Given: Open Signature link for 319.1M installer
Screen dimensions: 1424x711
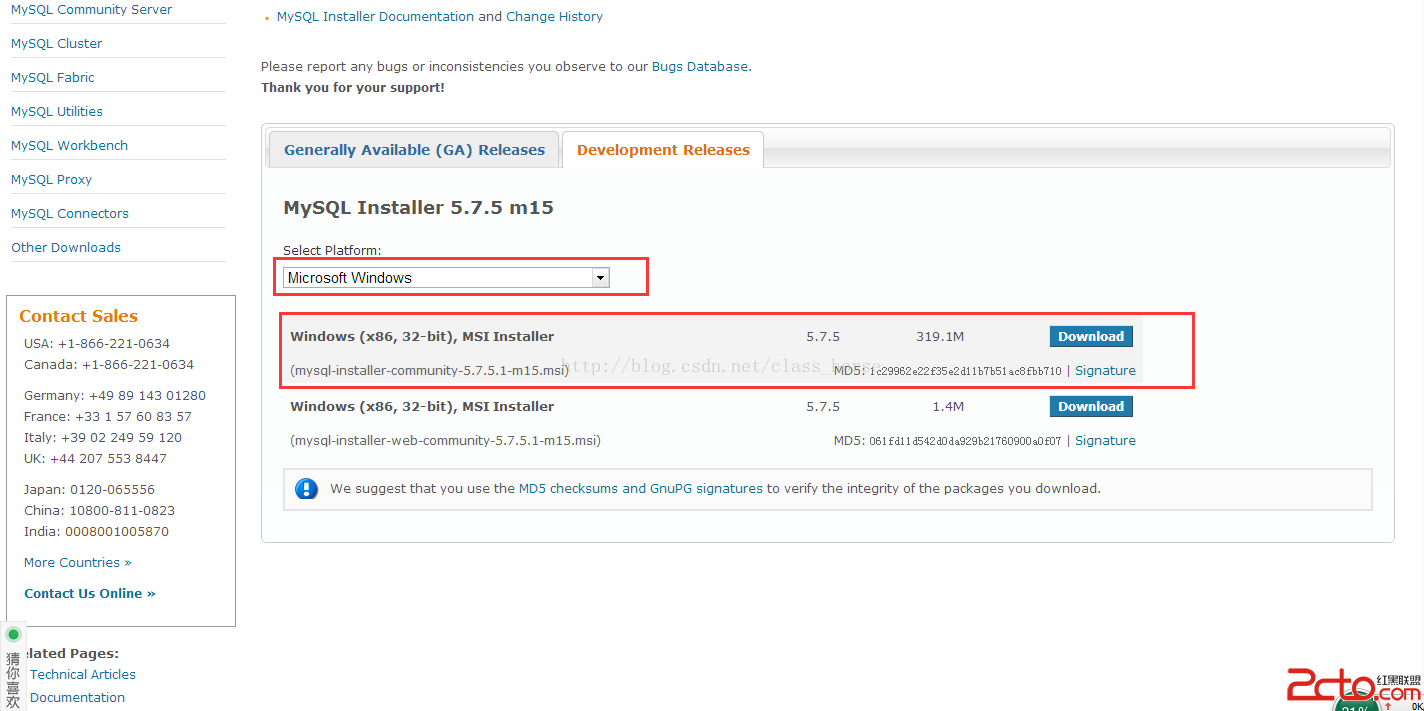Looking at the screenshot, I should pyautogui.click(x=1105, y=370).
